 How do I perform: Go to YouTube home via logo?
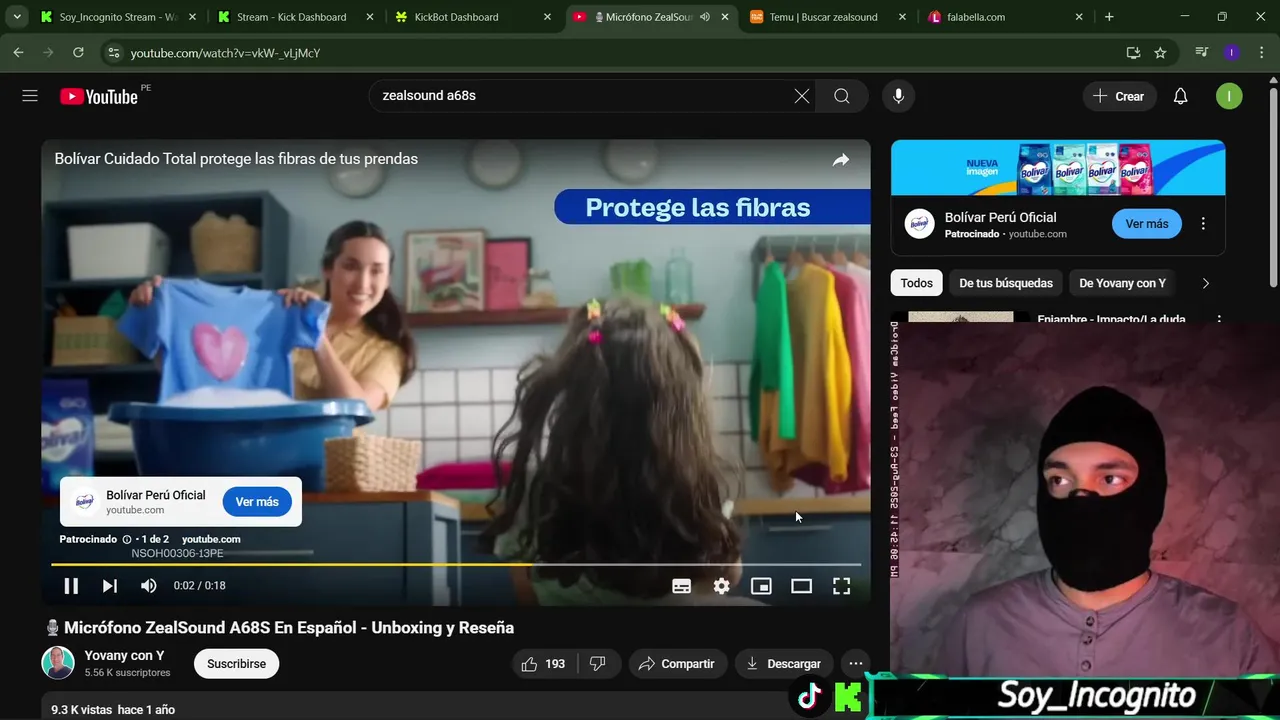pyautogui.click(x=99, y=96)
